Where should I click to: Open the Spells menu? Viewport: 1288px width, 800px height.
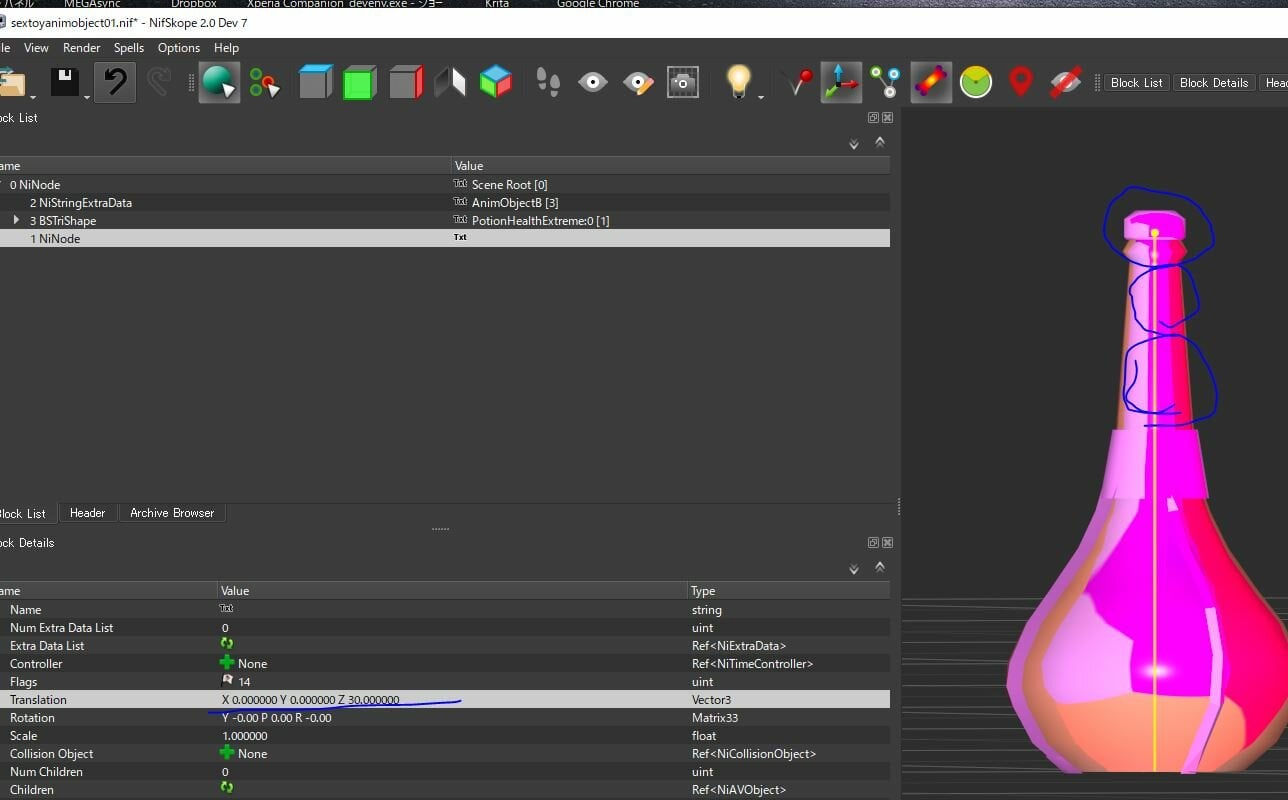(129, 48)
